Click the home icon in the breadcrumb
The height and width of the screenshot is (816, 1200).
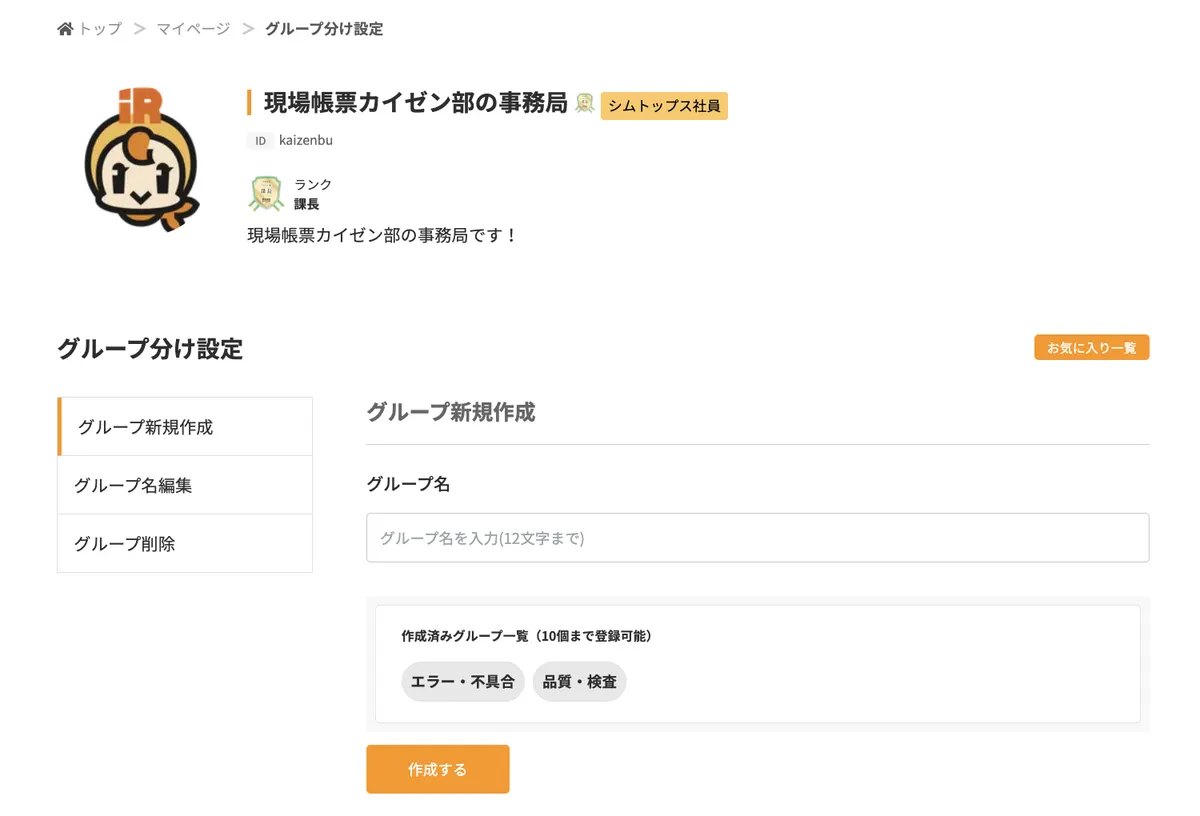click(x=66, y=29)
